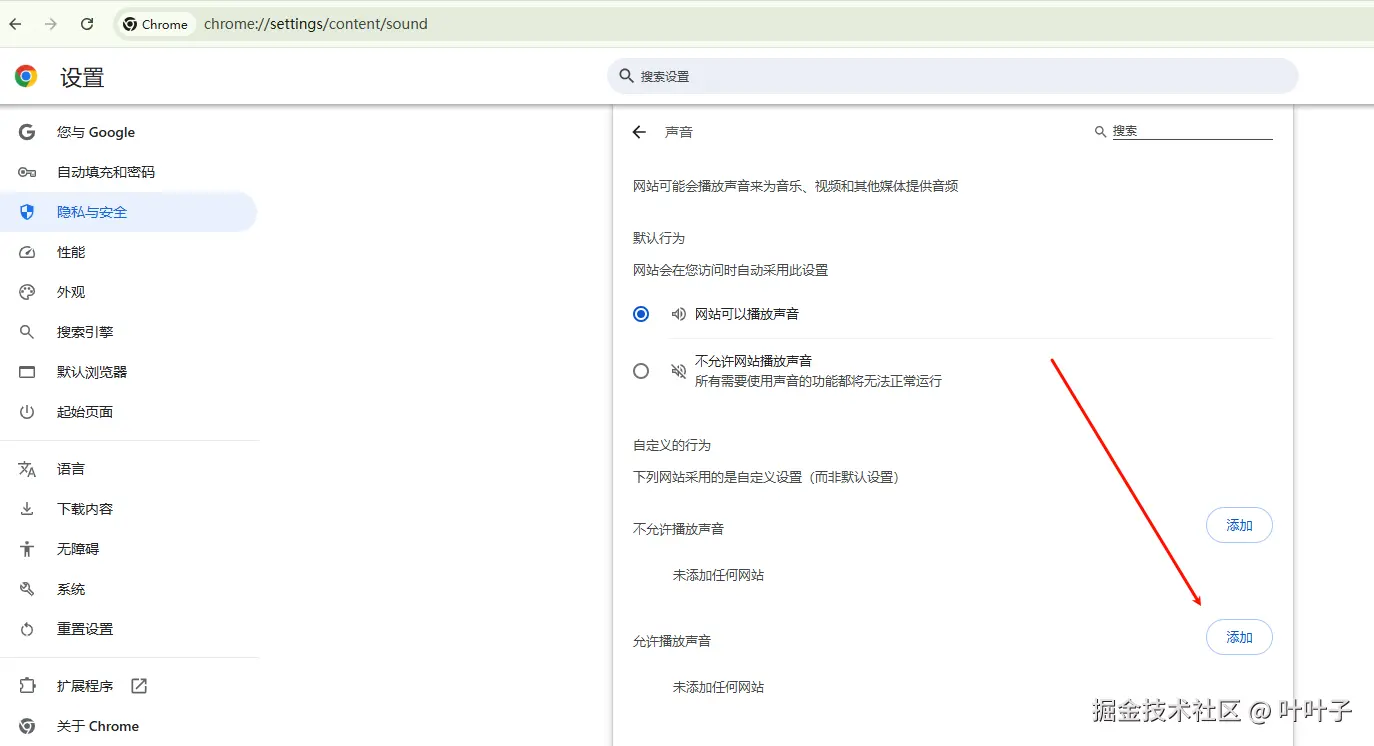Click 添加 button for 不允许播放声音
The width and height of the screenshot is (1374, 746).
tap(1239, 525)
